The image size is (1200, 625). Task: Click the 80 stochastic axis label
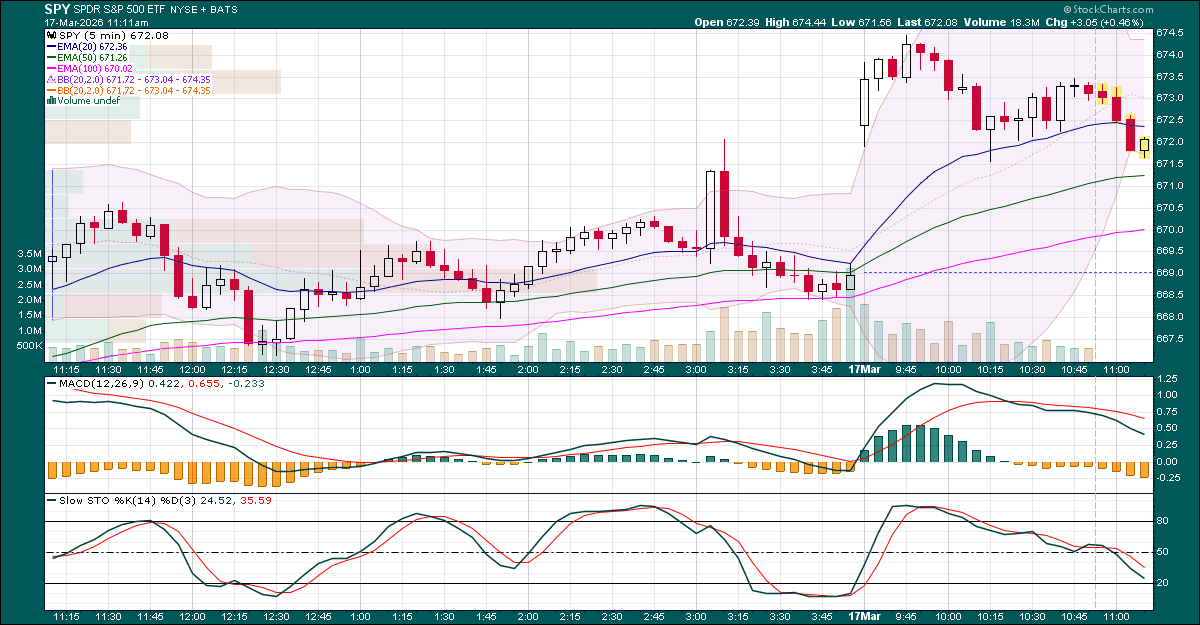pos(1163,521)
